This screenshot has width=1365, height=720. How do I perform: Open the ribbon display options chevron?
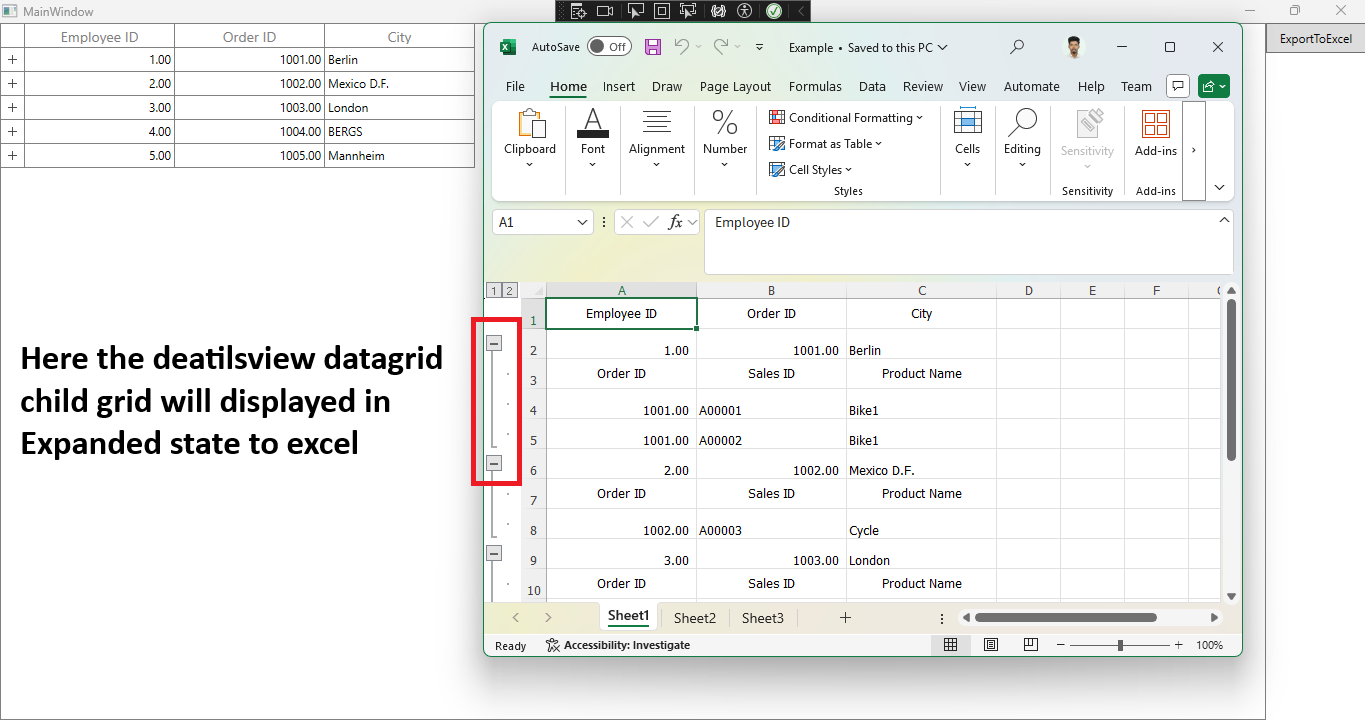point(1219,187)
